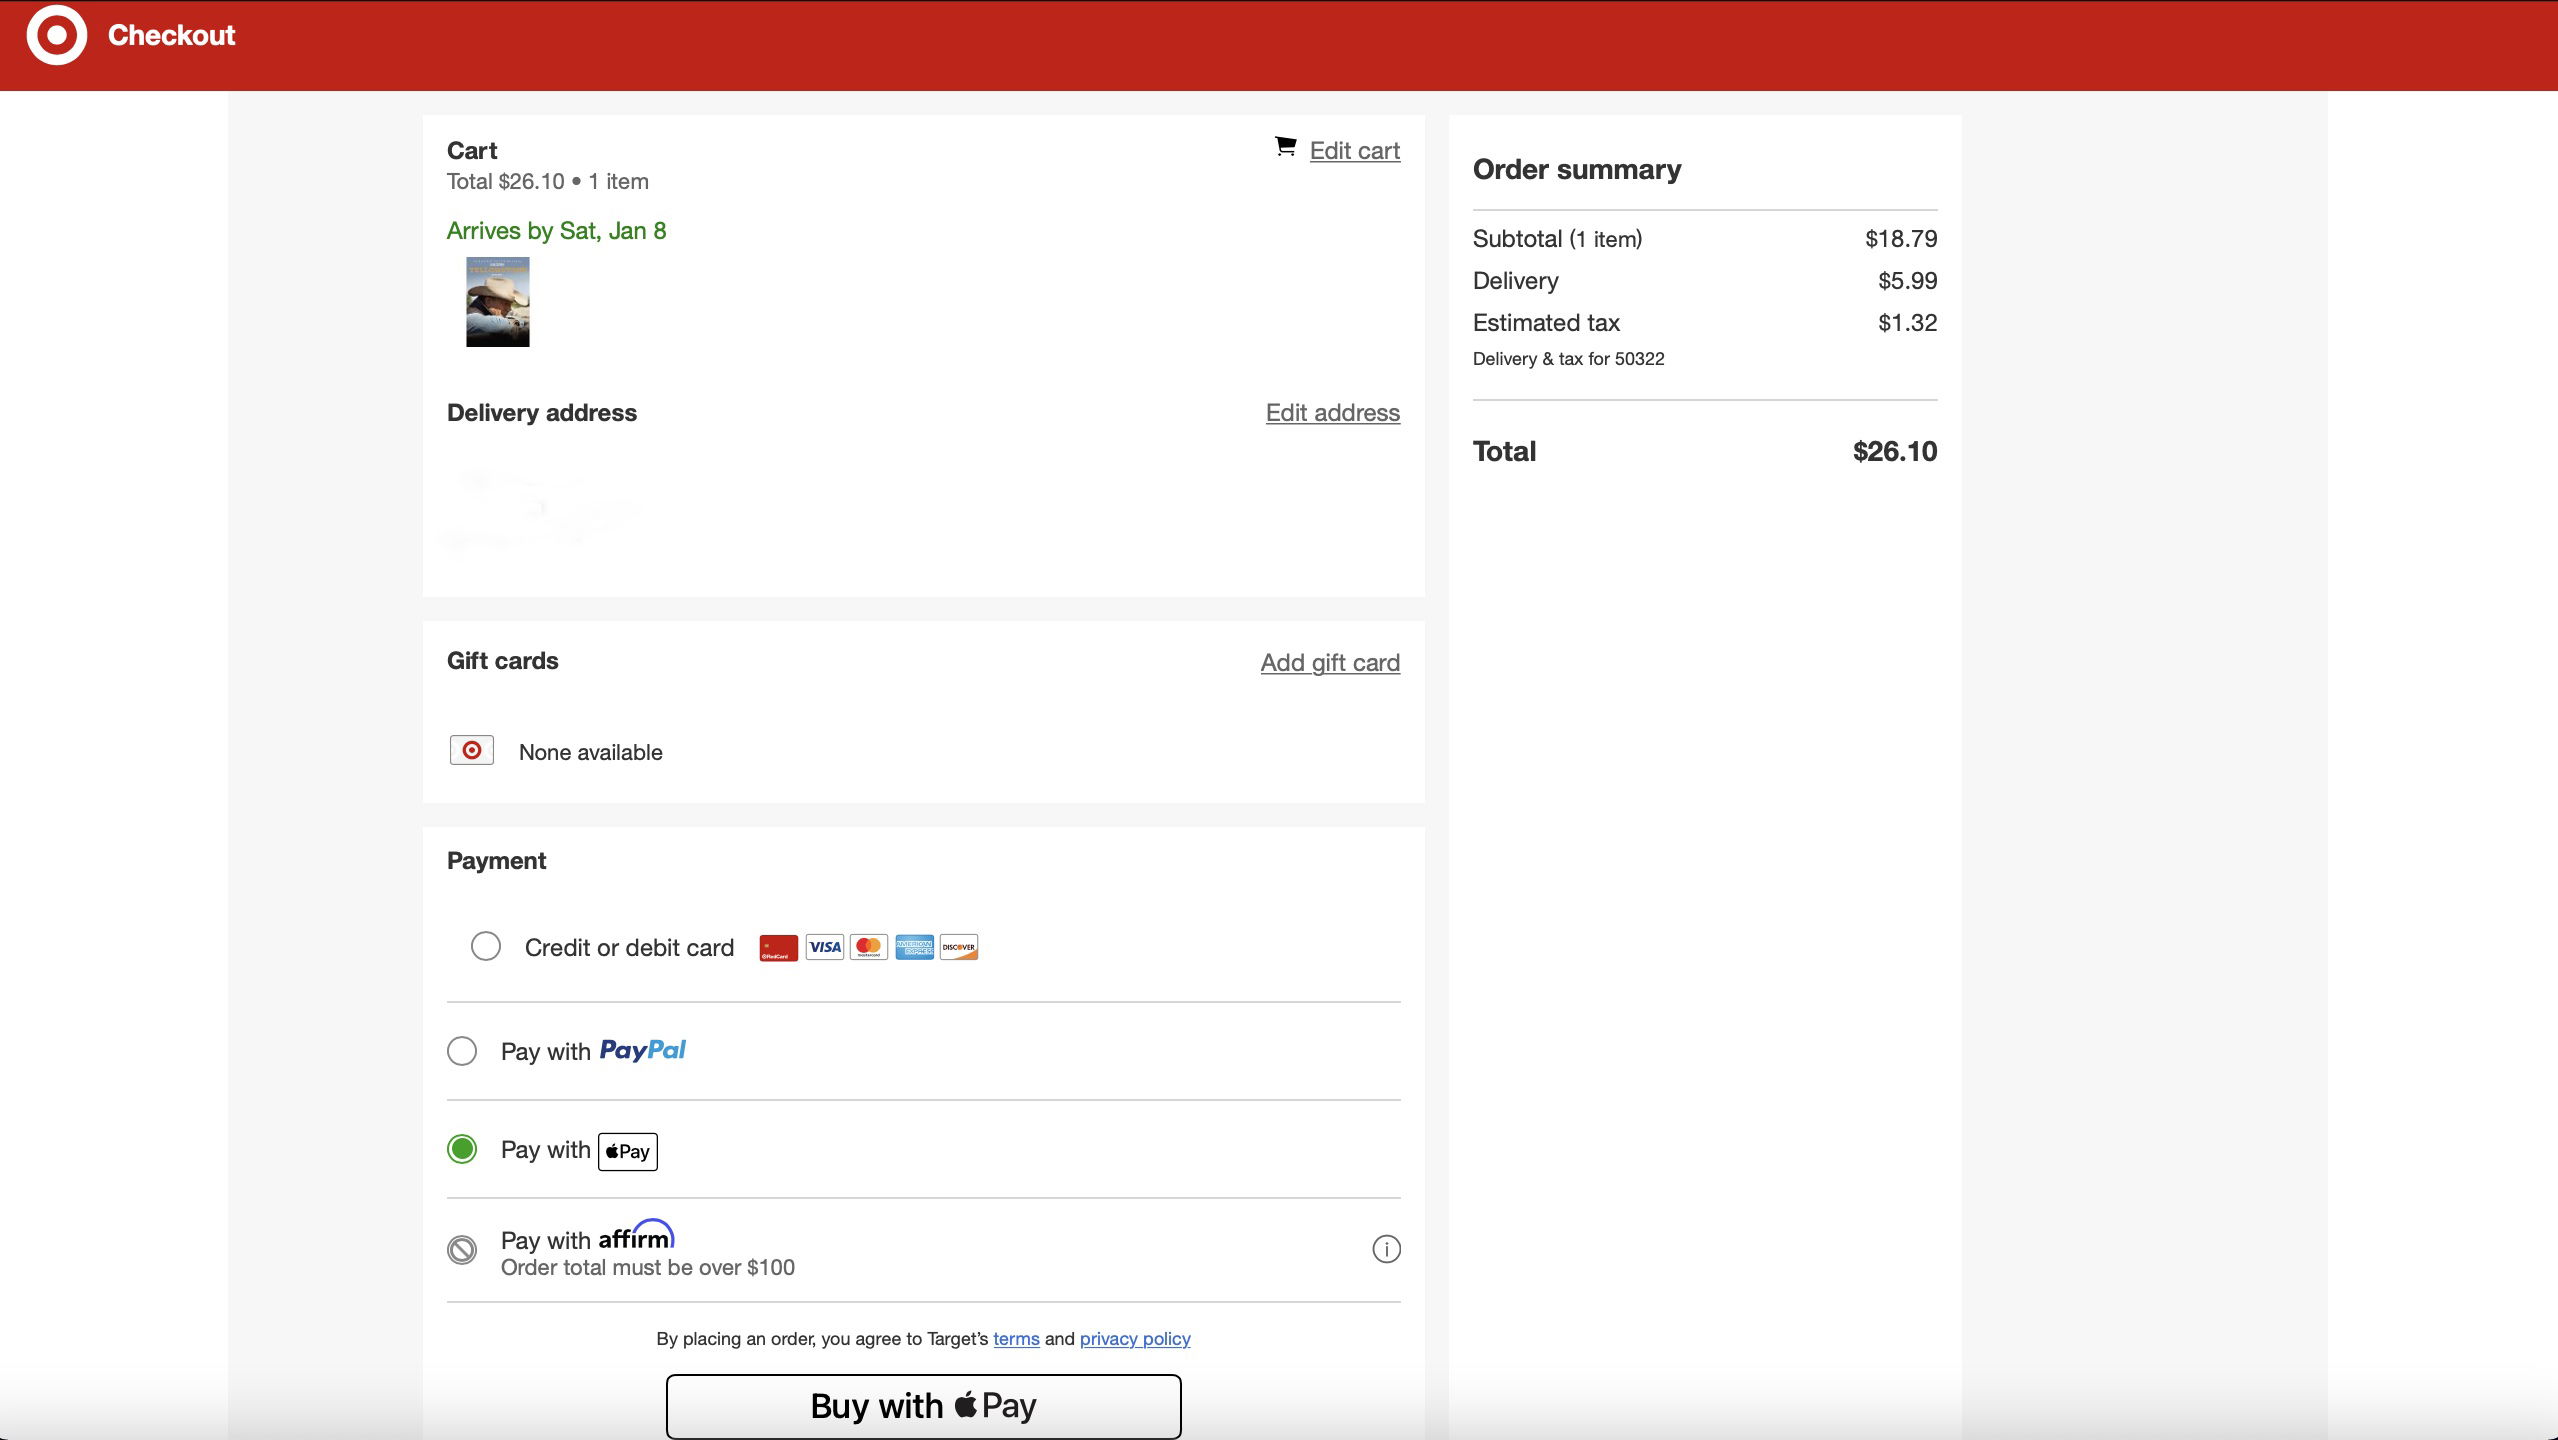This screenshot has width=2558, height=1440.
Task: Click the Mastercard logo icon
Action: click(869, 947)
